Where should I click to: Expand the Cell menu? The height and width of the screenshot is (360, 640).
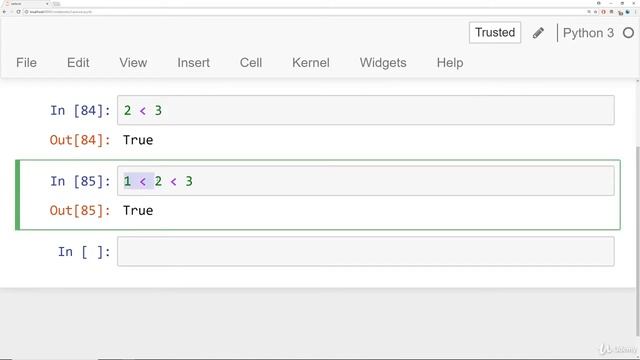point(251,63)
